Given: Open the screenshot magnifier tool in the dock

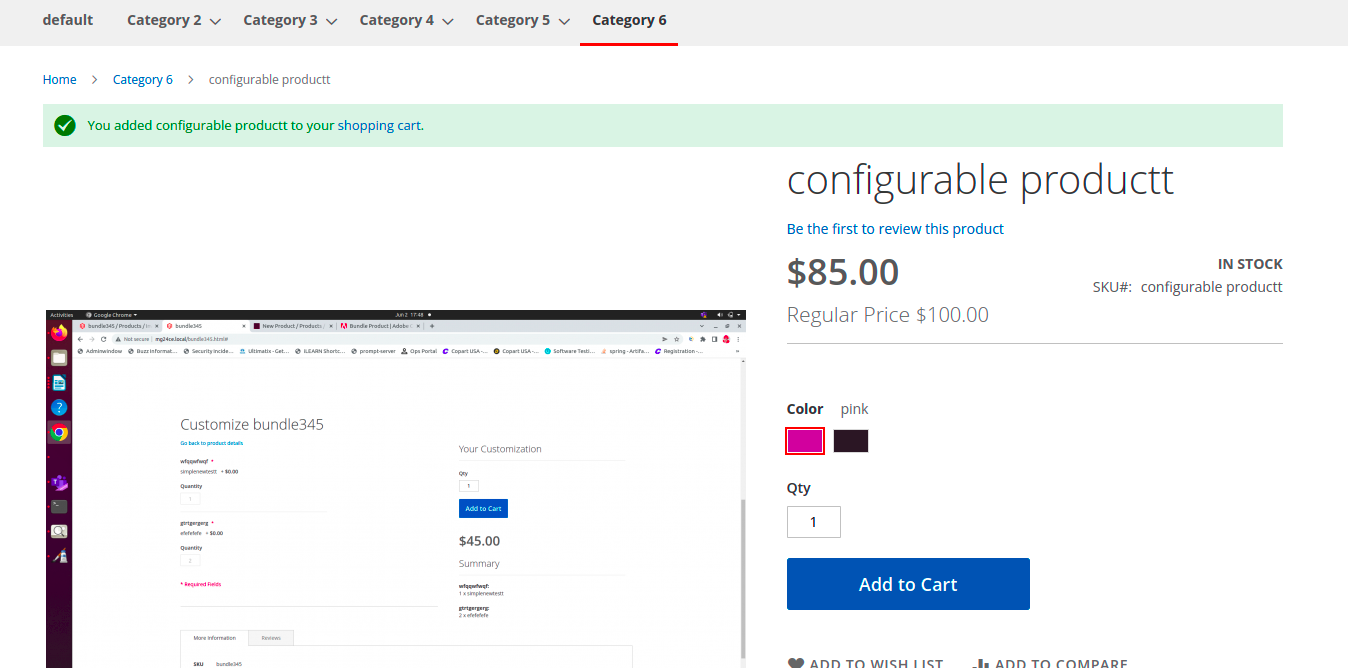Looking at the screenshot, I should click(x=58, y=531).
